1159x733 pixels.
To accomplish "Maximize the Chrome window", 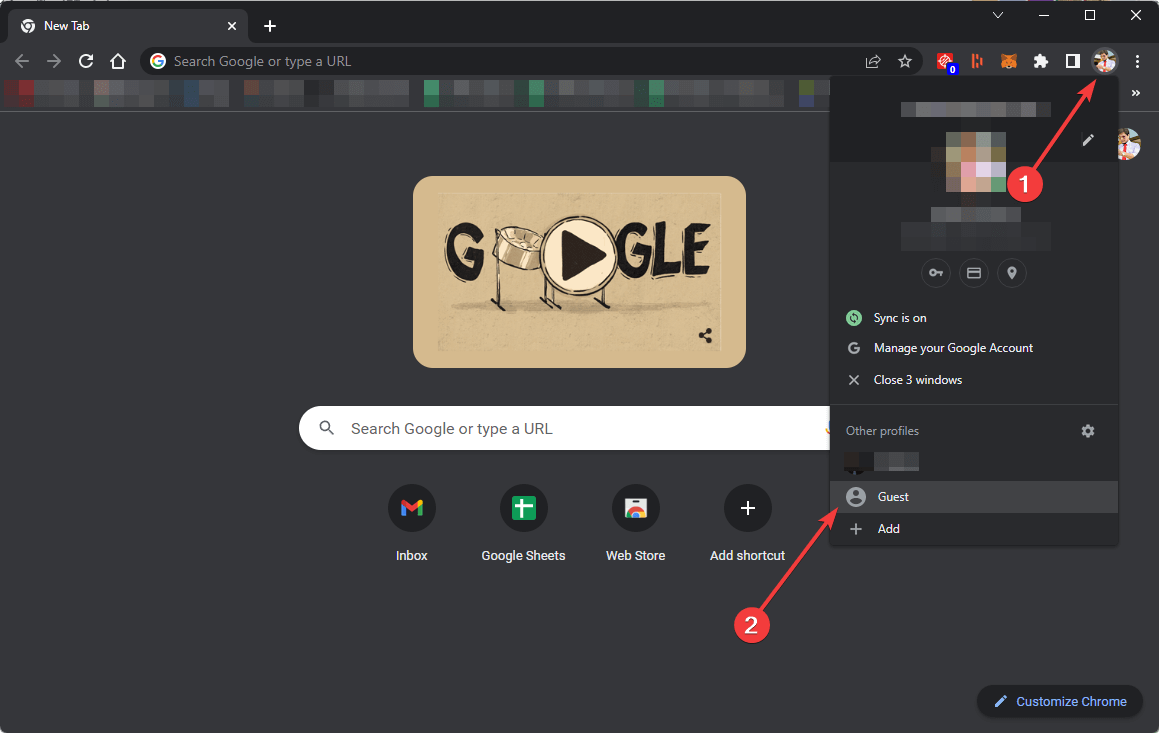I will 1090,16.
